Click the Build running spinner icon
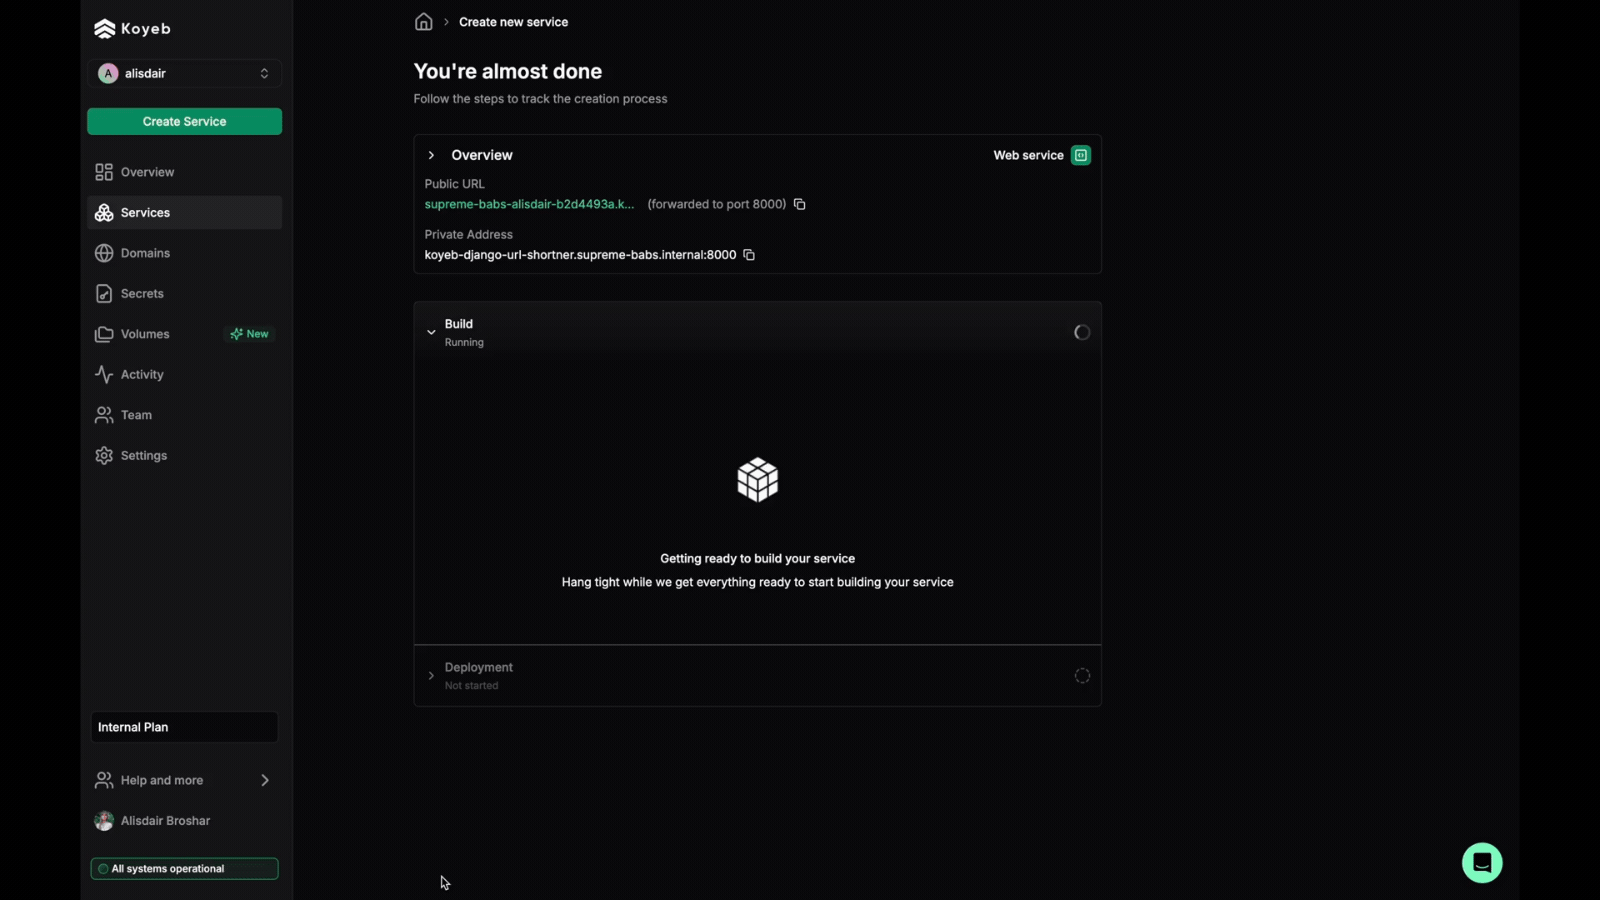The image size is (1600, 900). [1082, 333]
